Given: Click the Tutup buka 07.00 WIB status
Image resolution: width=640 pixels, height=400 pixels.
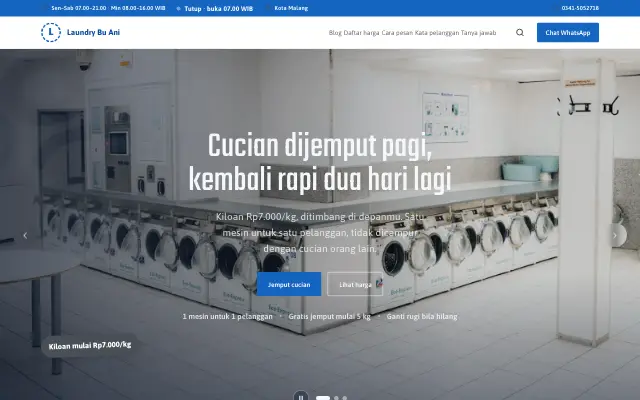Looking at the screenshot, I should (x=218, y=9).
